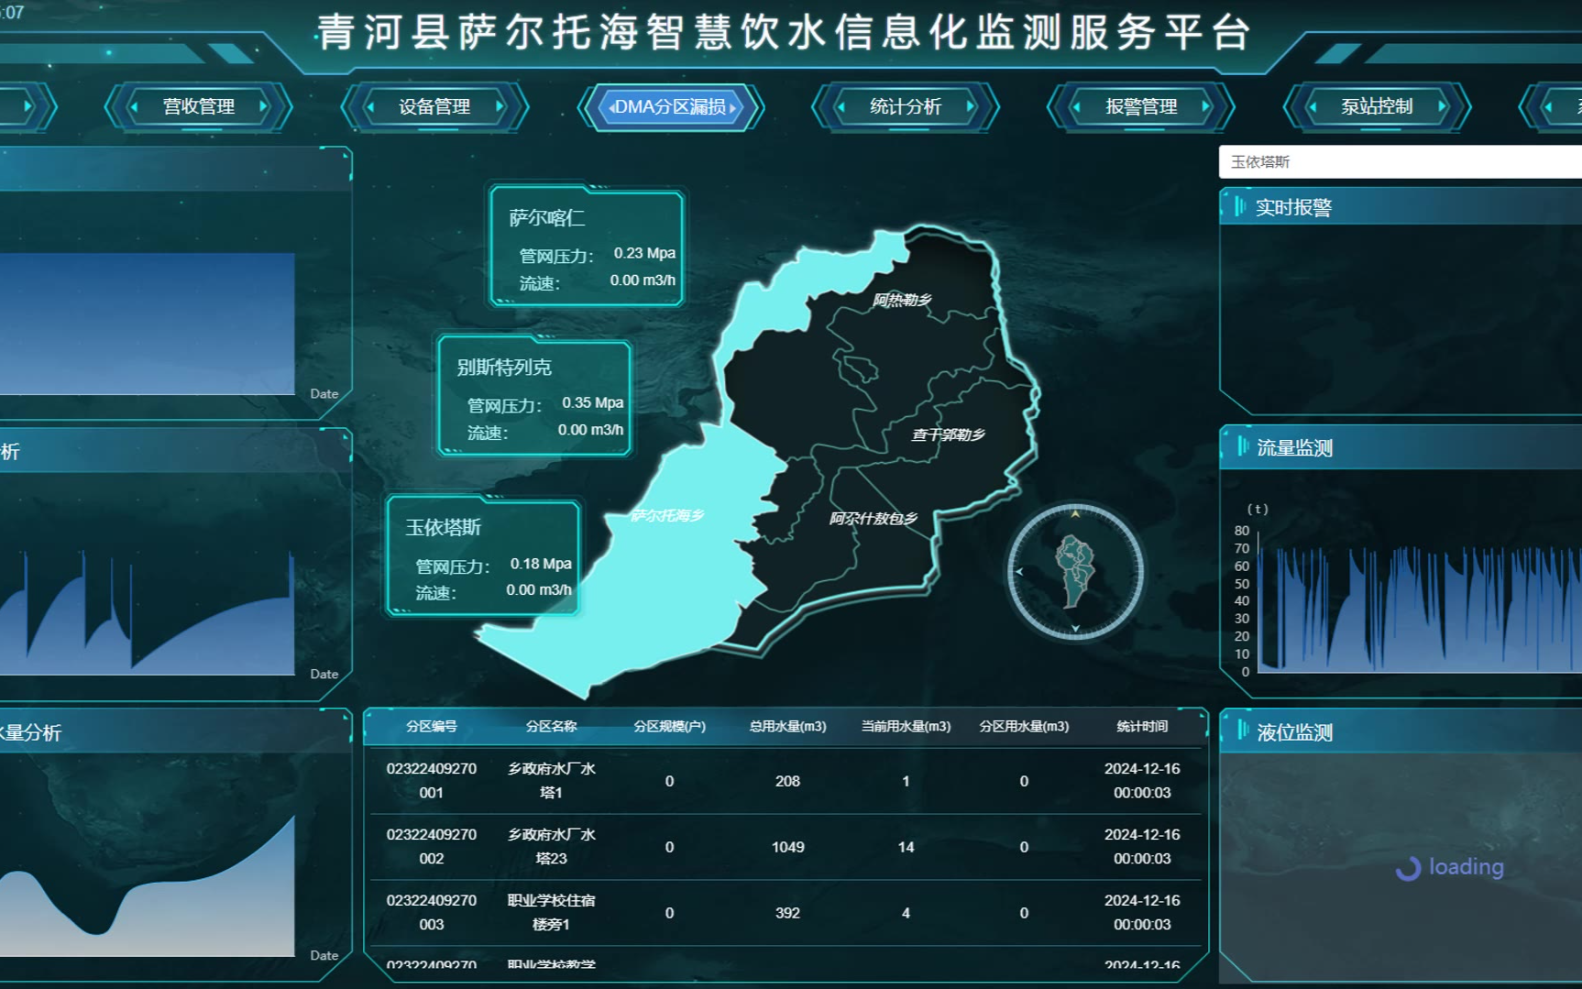Click the 分区名称 column header

pyautogui.click(x=551, y=726)
